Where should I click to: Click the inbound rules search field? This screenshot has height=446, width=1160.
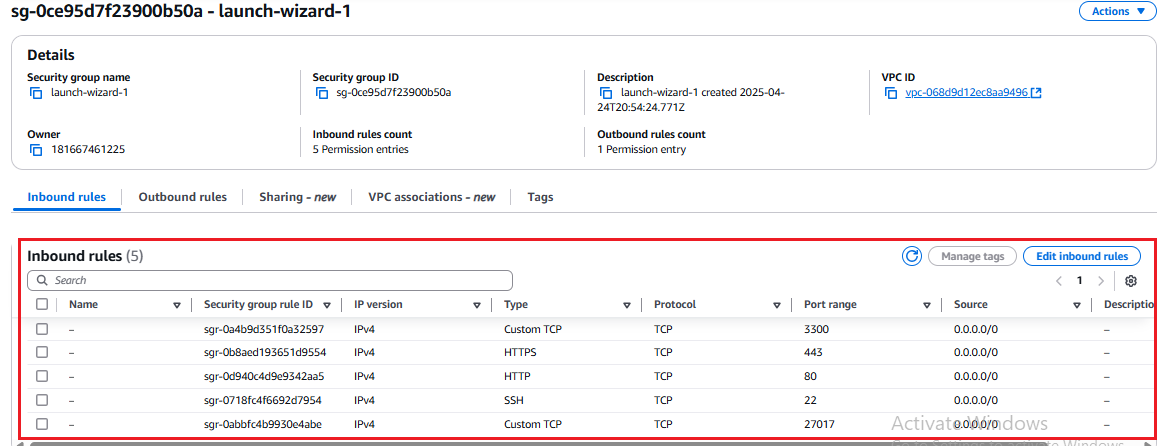[270, 280]
